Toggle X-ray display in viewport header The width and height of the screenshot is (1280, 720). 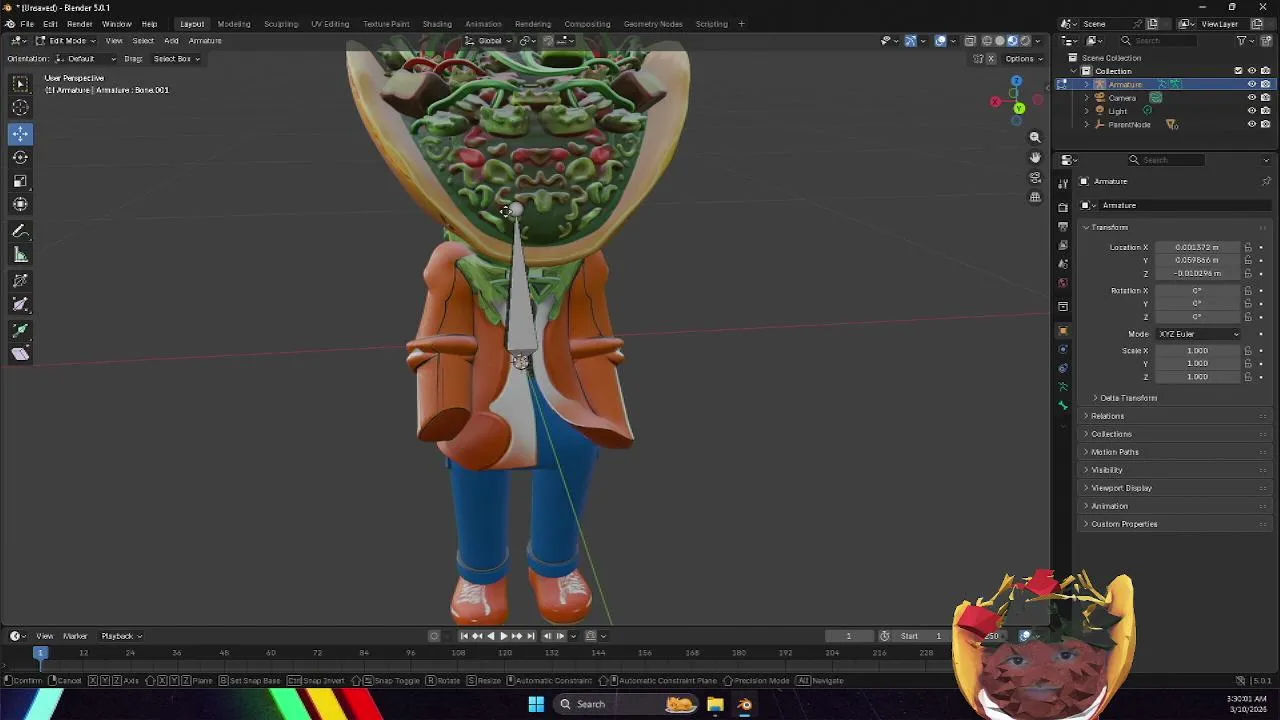pyautogui.click(x=970, y=41)
